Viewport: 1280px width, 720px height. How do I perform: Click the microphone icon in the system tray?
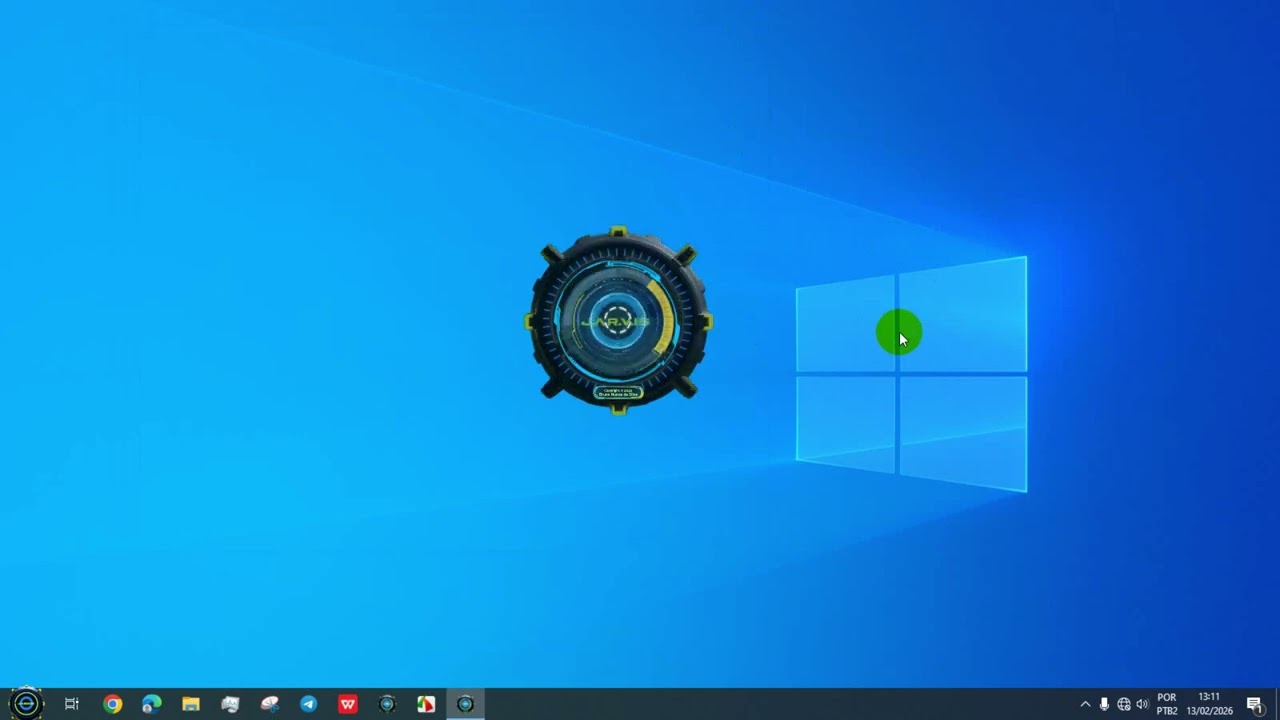coord(1104,704)
